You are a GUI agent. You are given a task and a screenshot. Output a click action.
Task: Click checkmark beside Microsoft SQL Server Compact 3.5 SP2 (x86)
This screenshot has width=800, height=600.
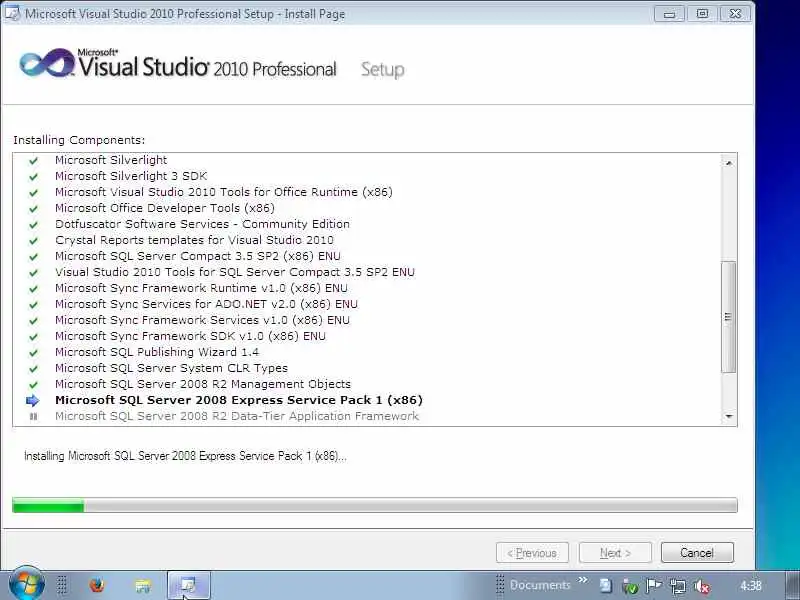(x=34, y=257)
